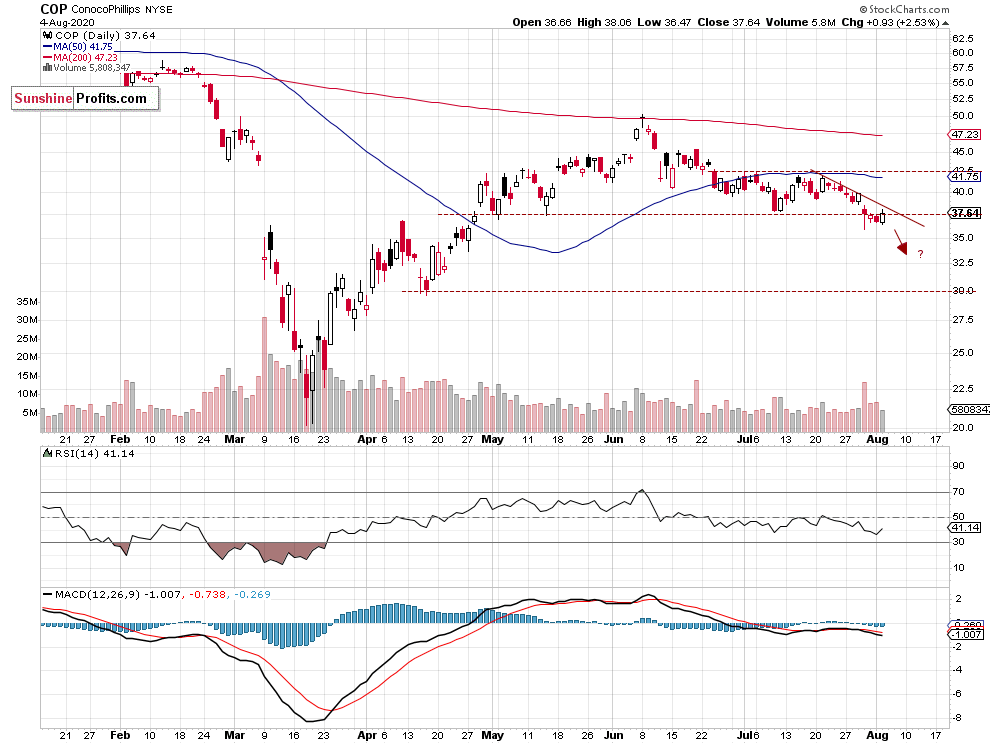This screenshot has width=990, height=744.
Task: Click the blue -0.269 MACD histogram value
Action: tap(253, 594)
